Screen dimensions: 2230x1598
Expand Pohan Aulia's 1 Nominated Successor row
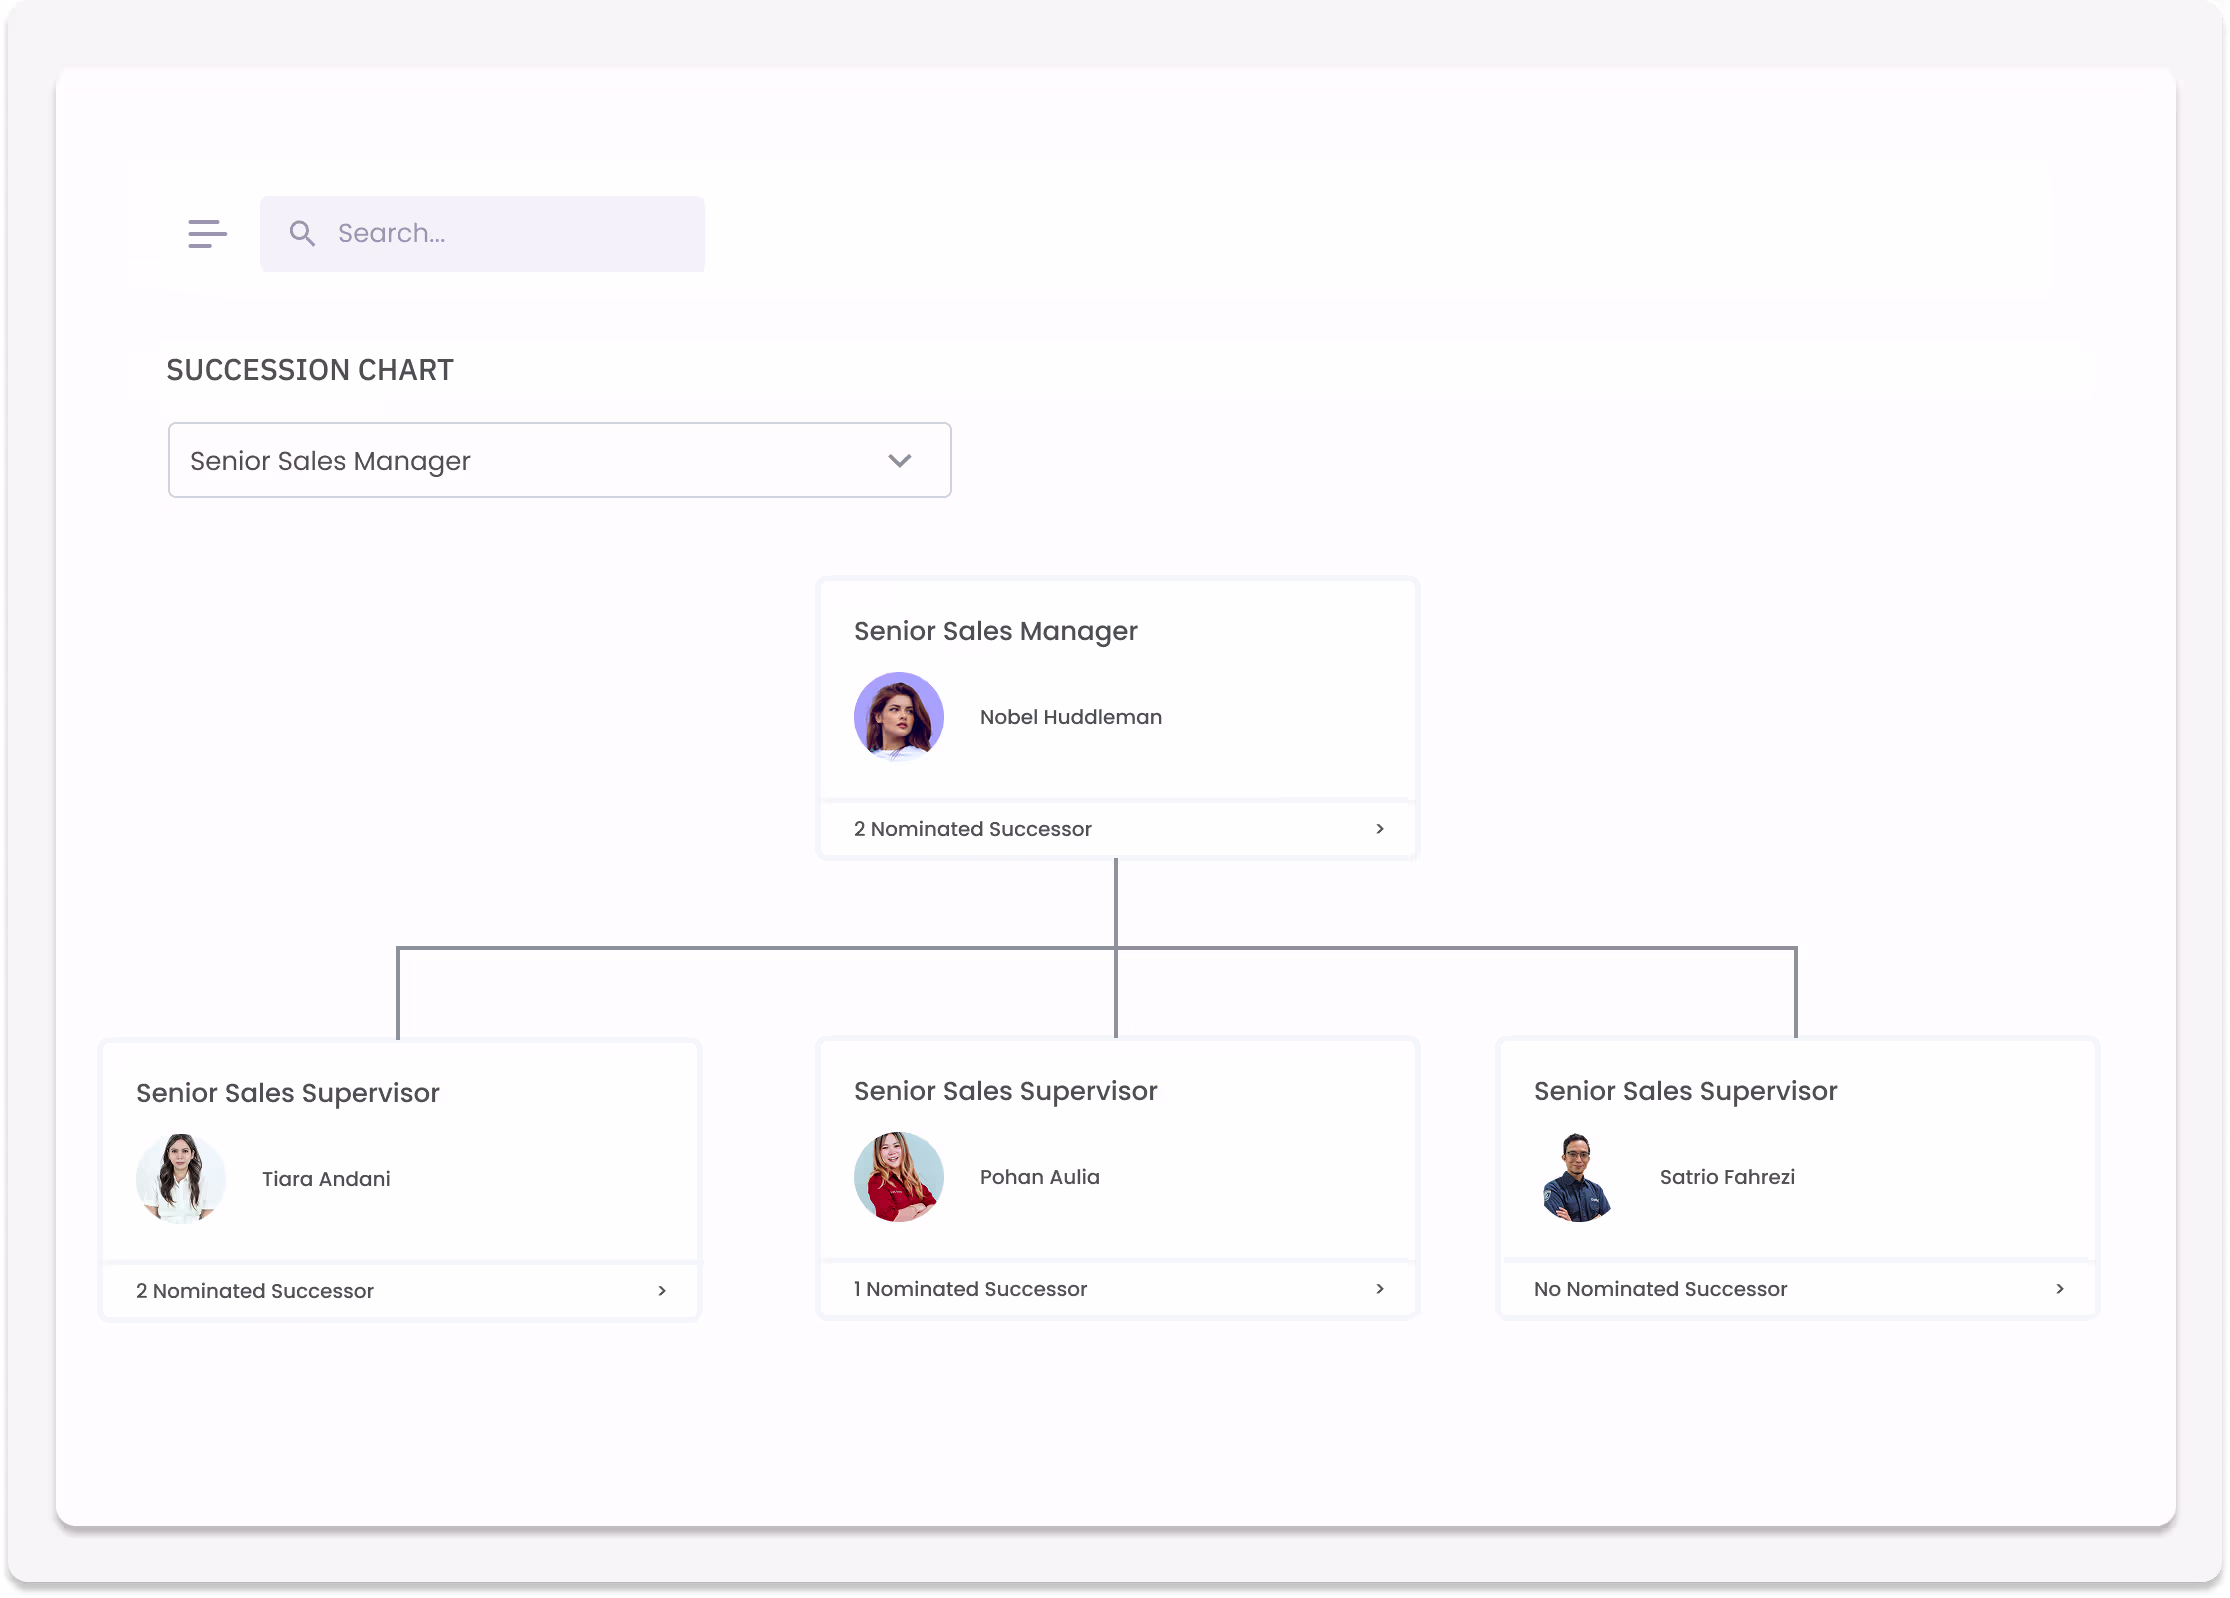pyautogui.click(x=1117, y=1289)
